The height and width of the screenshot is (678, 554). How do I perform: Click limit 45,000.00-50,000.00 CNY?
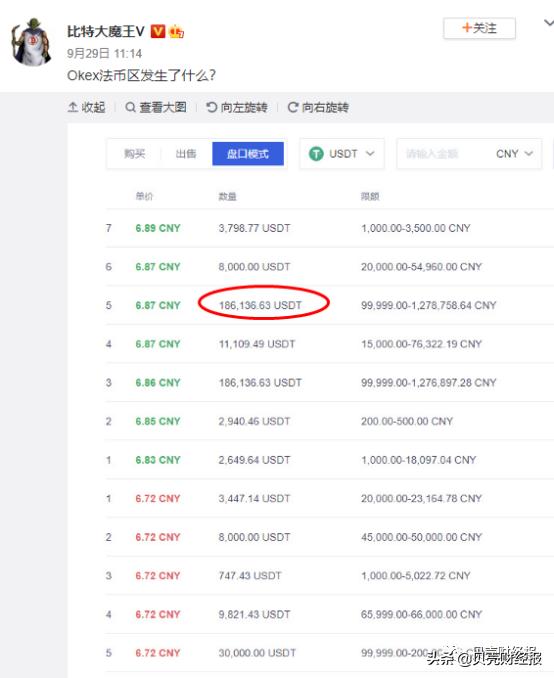click(421, 537)
